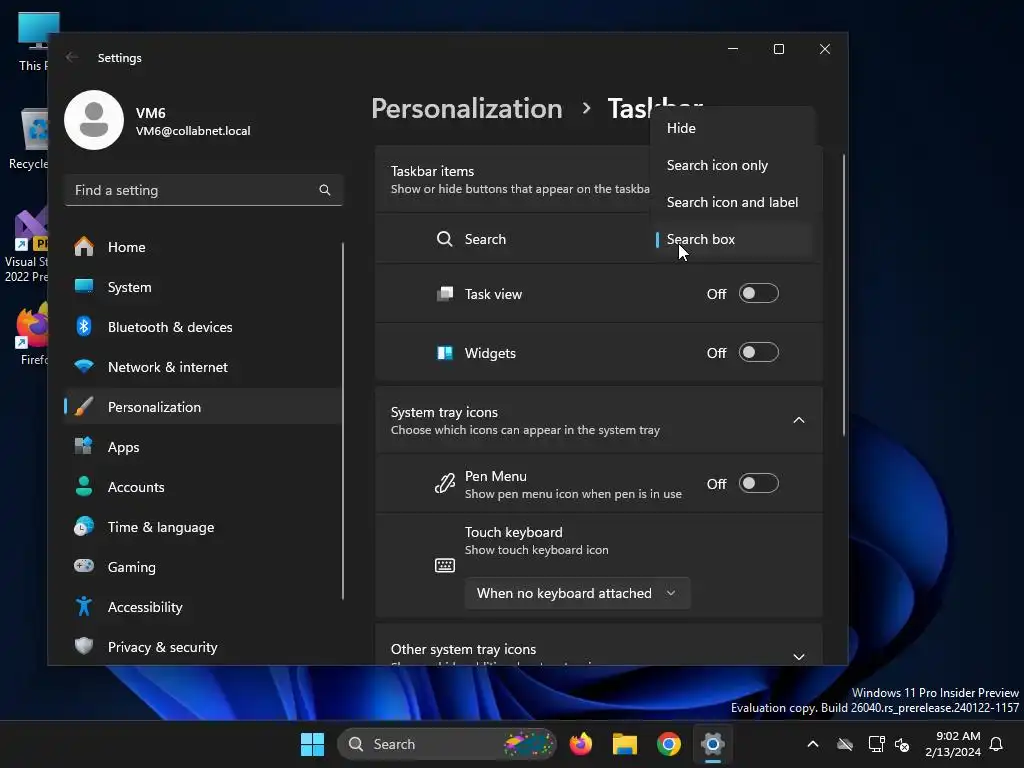Maximize the Settings window
Image resolution: width=1024 pixels, height=768 pixels.
coord(778,49)
